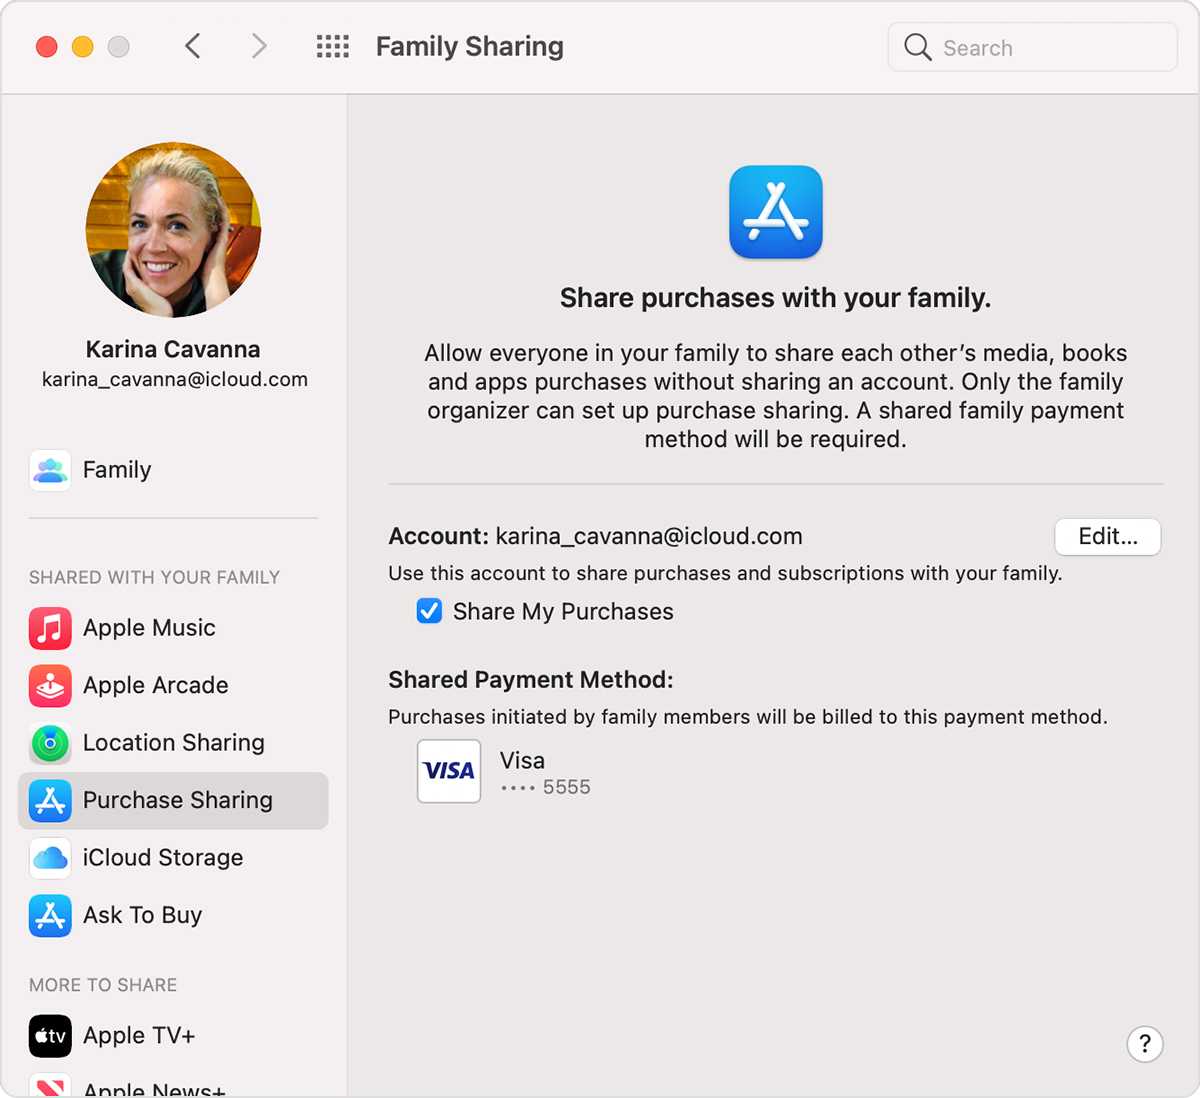Click the Location Sharing green radar icon
Viewport: 1200px width, 1098px height.
coord(50,743)
